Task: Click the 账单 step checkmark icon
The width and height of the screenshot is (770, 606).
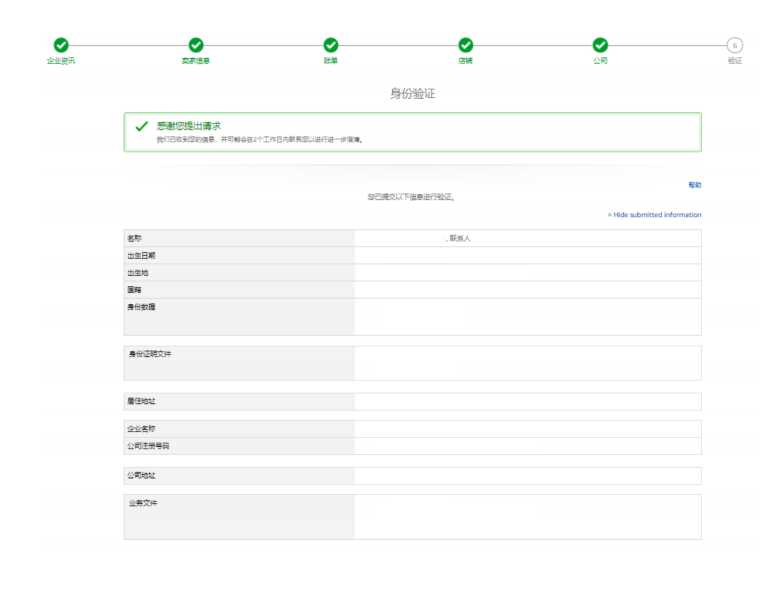Action: point(330,45)
